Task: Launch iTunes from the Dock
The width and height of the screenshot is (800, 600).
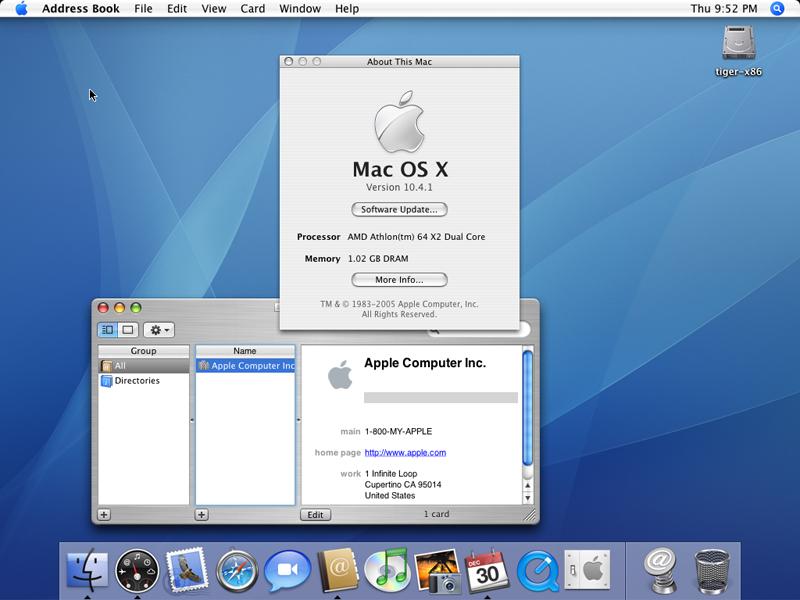Action: click(386, 571)
